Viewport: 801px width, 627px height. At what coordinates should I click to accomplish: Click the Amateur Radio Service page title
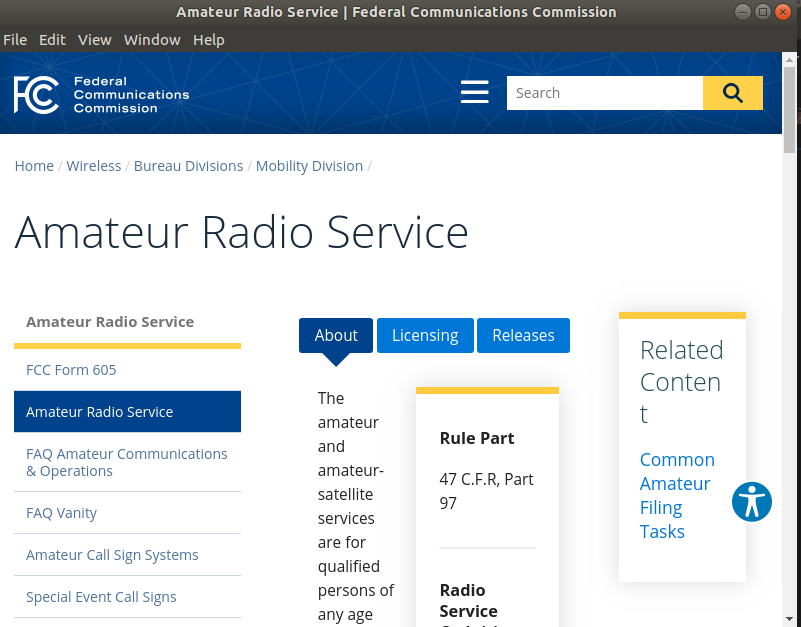pos(241,233)
